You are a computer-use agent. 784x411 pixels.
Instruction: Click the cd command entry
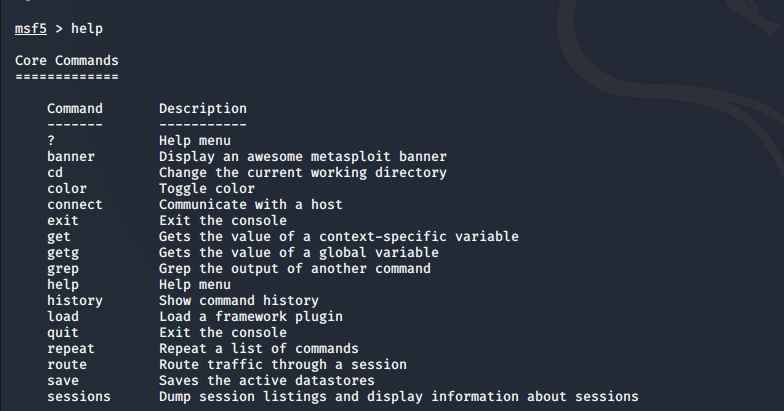click(55, 172)
